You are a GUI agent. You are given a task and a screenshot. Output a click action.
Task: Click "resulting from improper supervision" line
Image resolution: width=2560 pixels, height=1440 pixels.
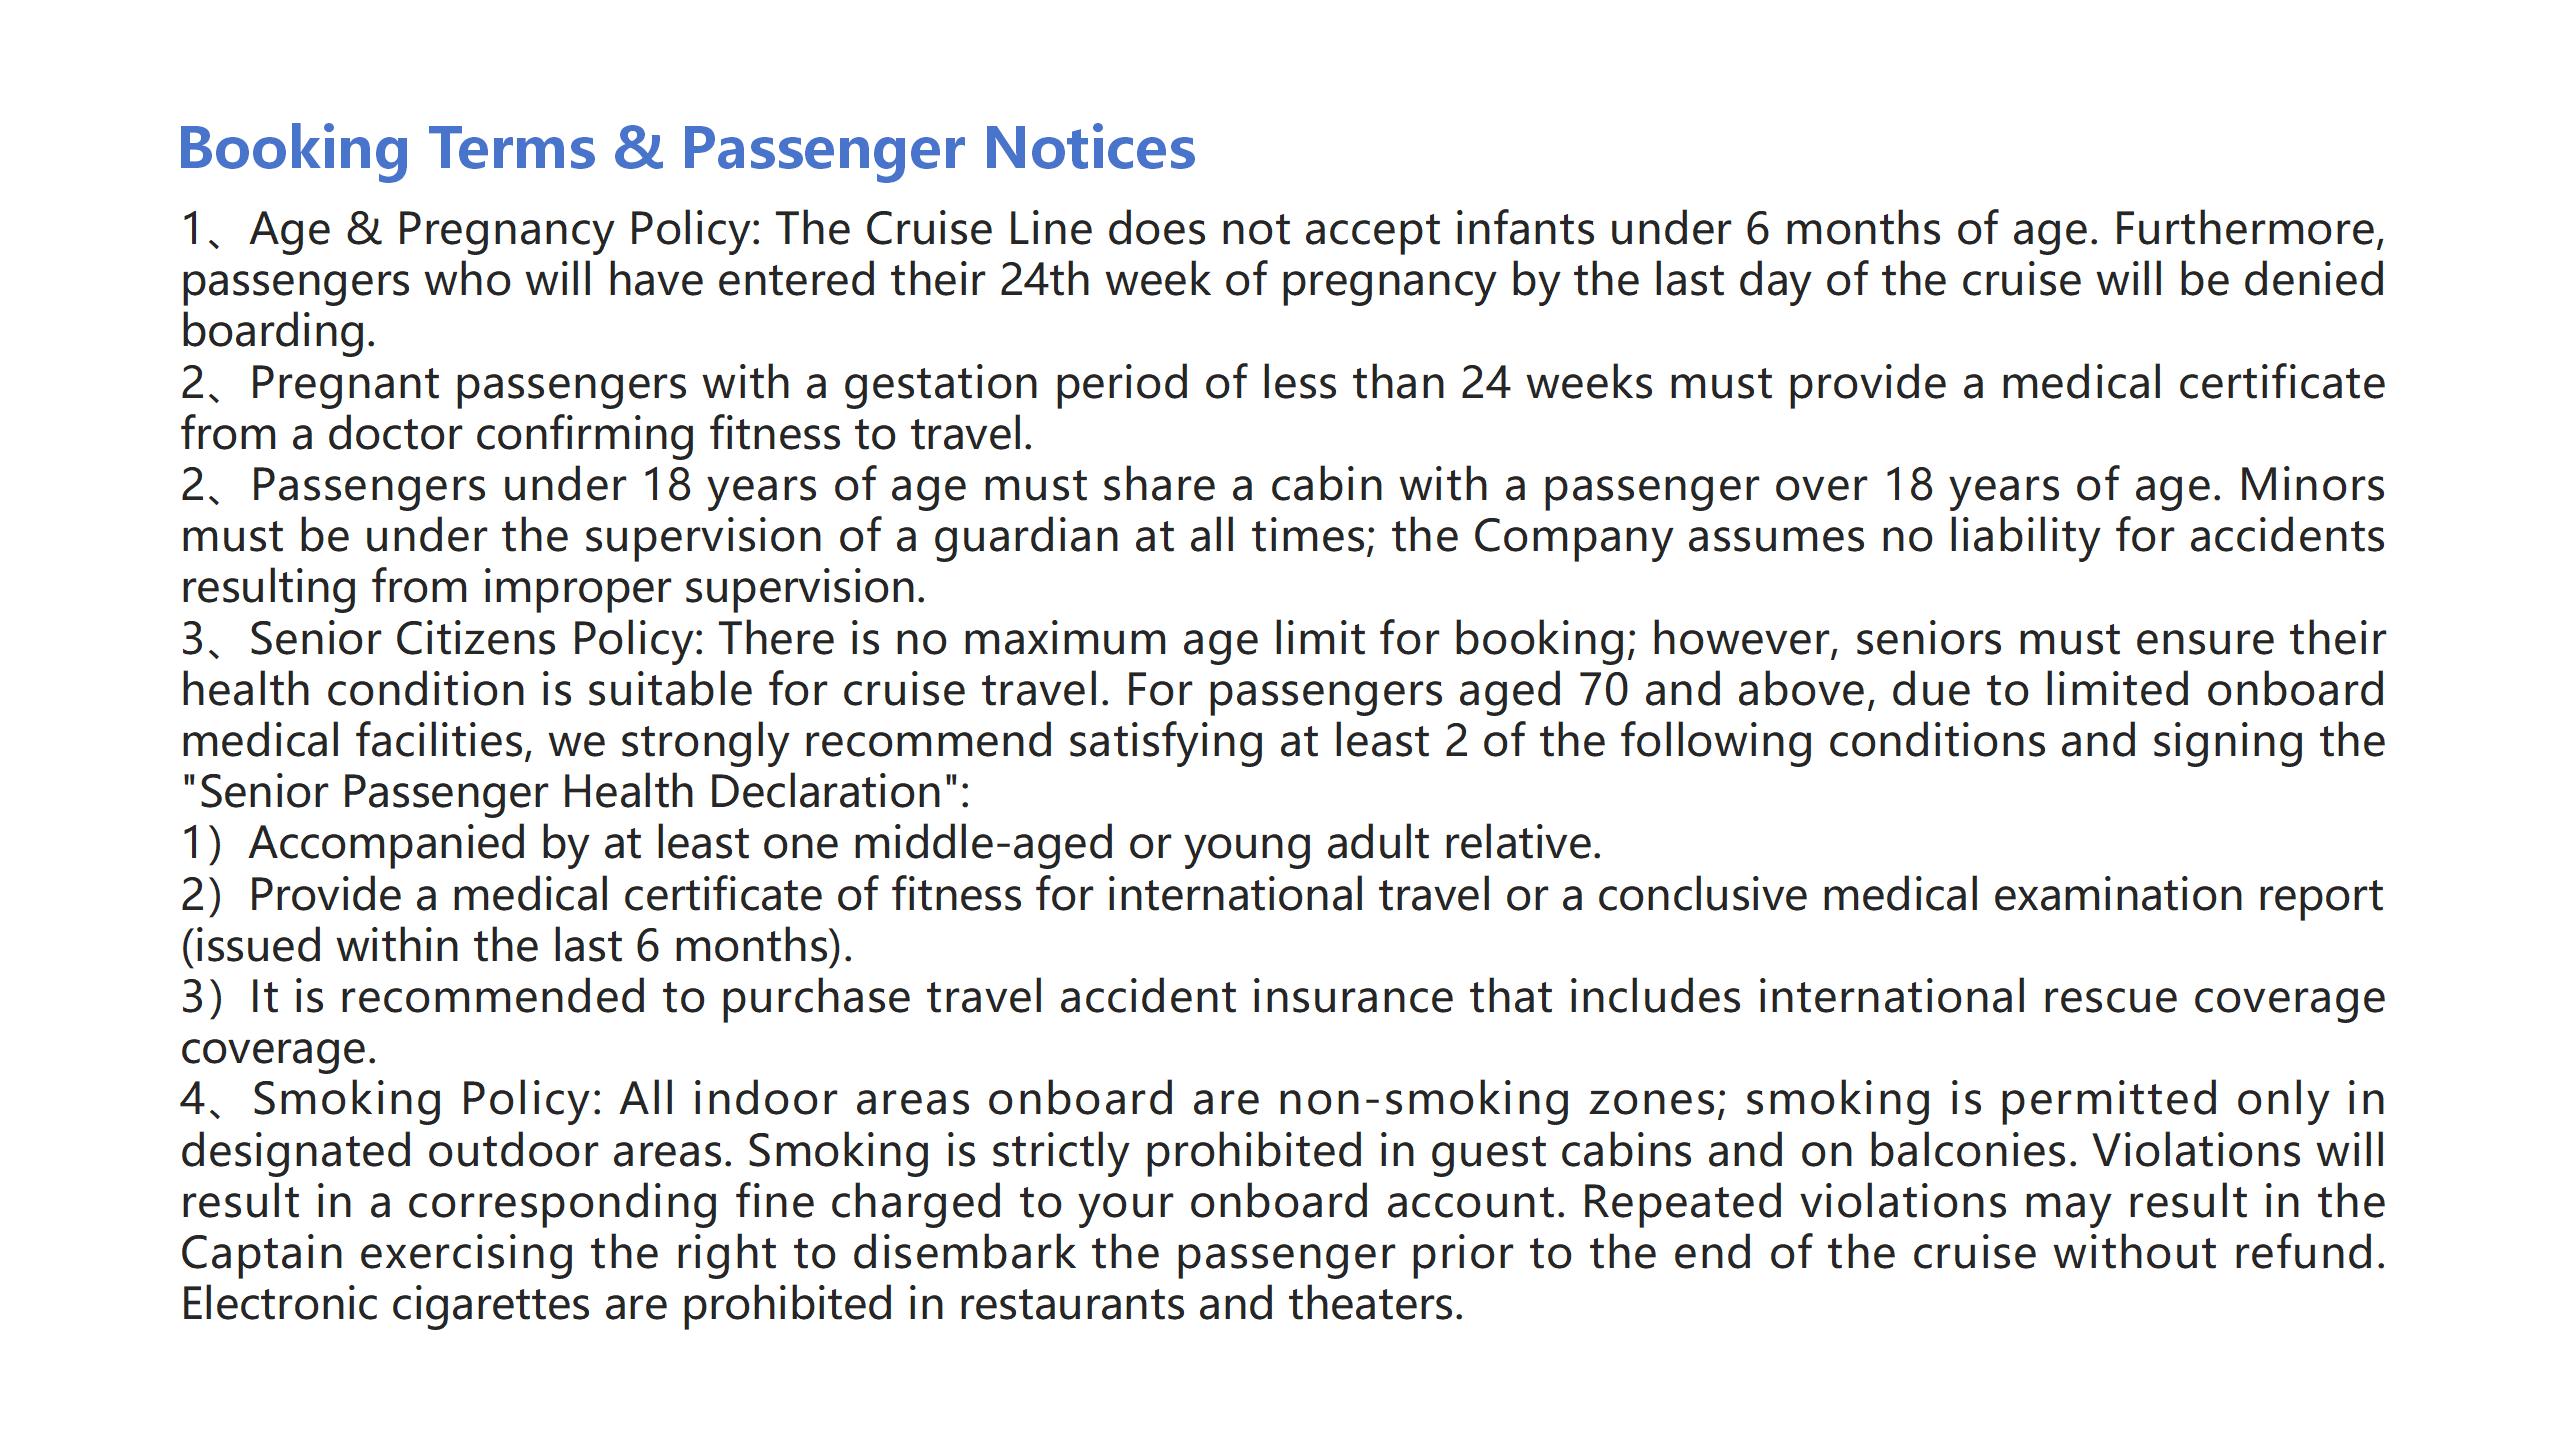[x=553, y=587]
